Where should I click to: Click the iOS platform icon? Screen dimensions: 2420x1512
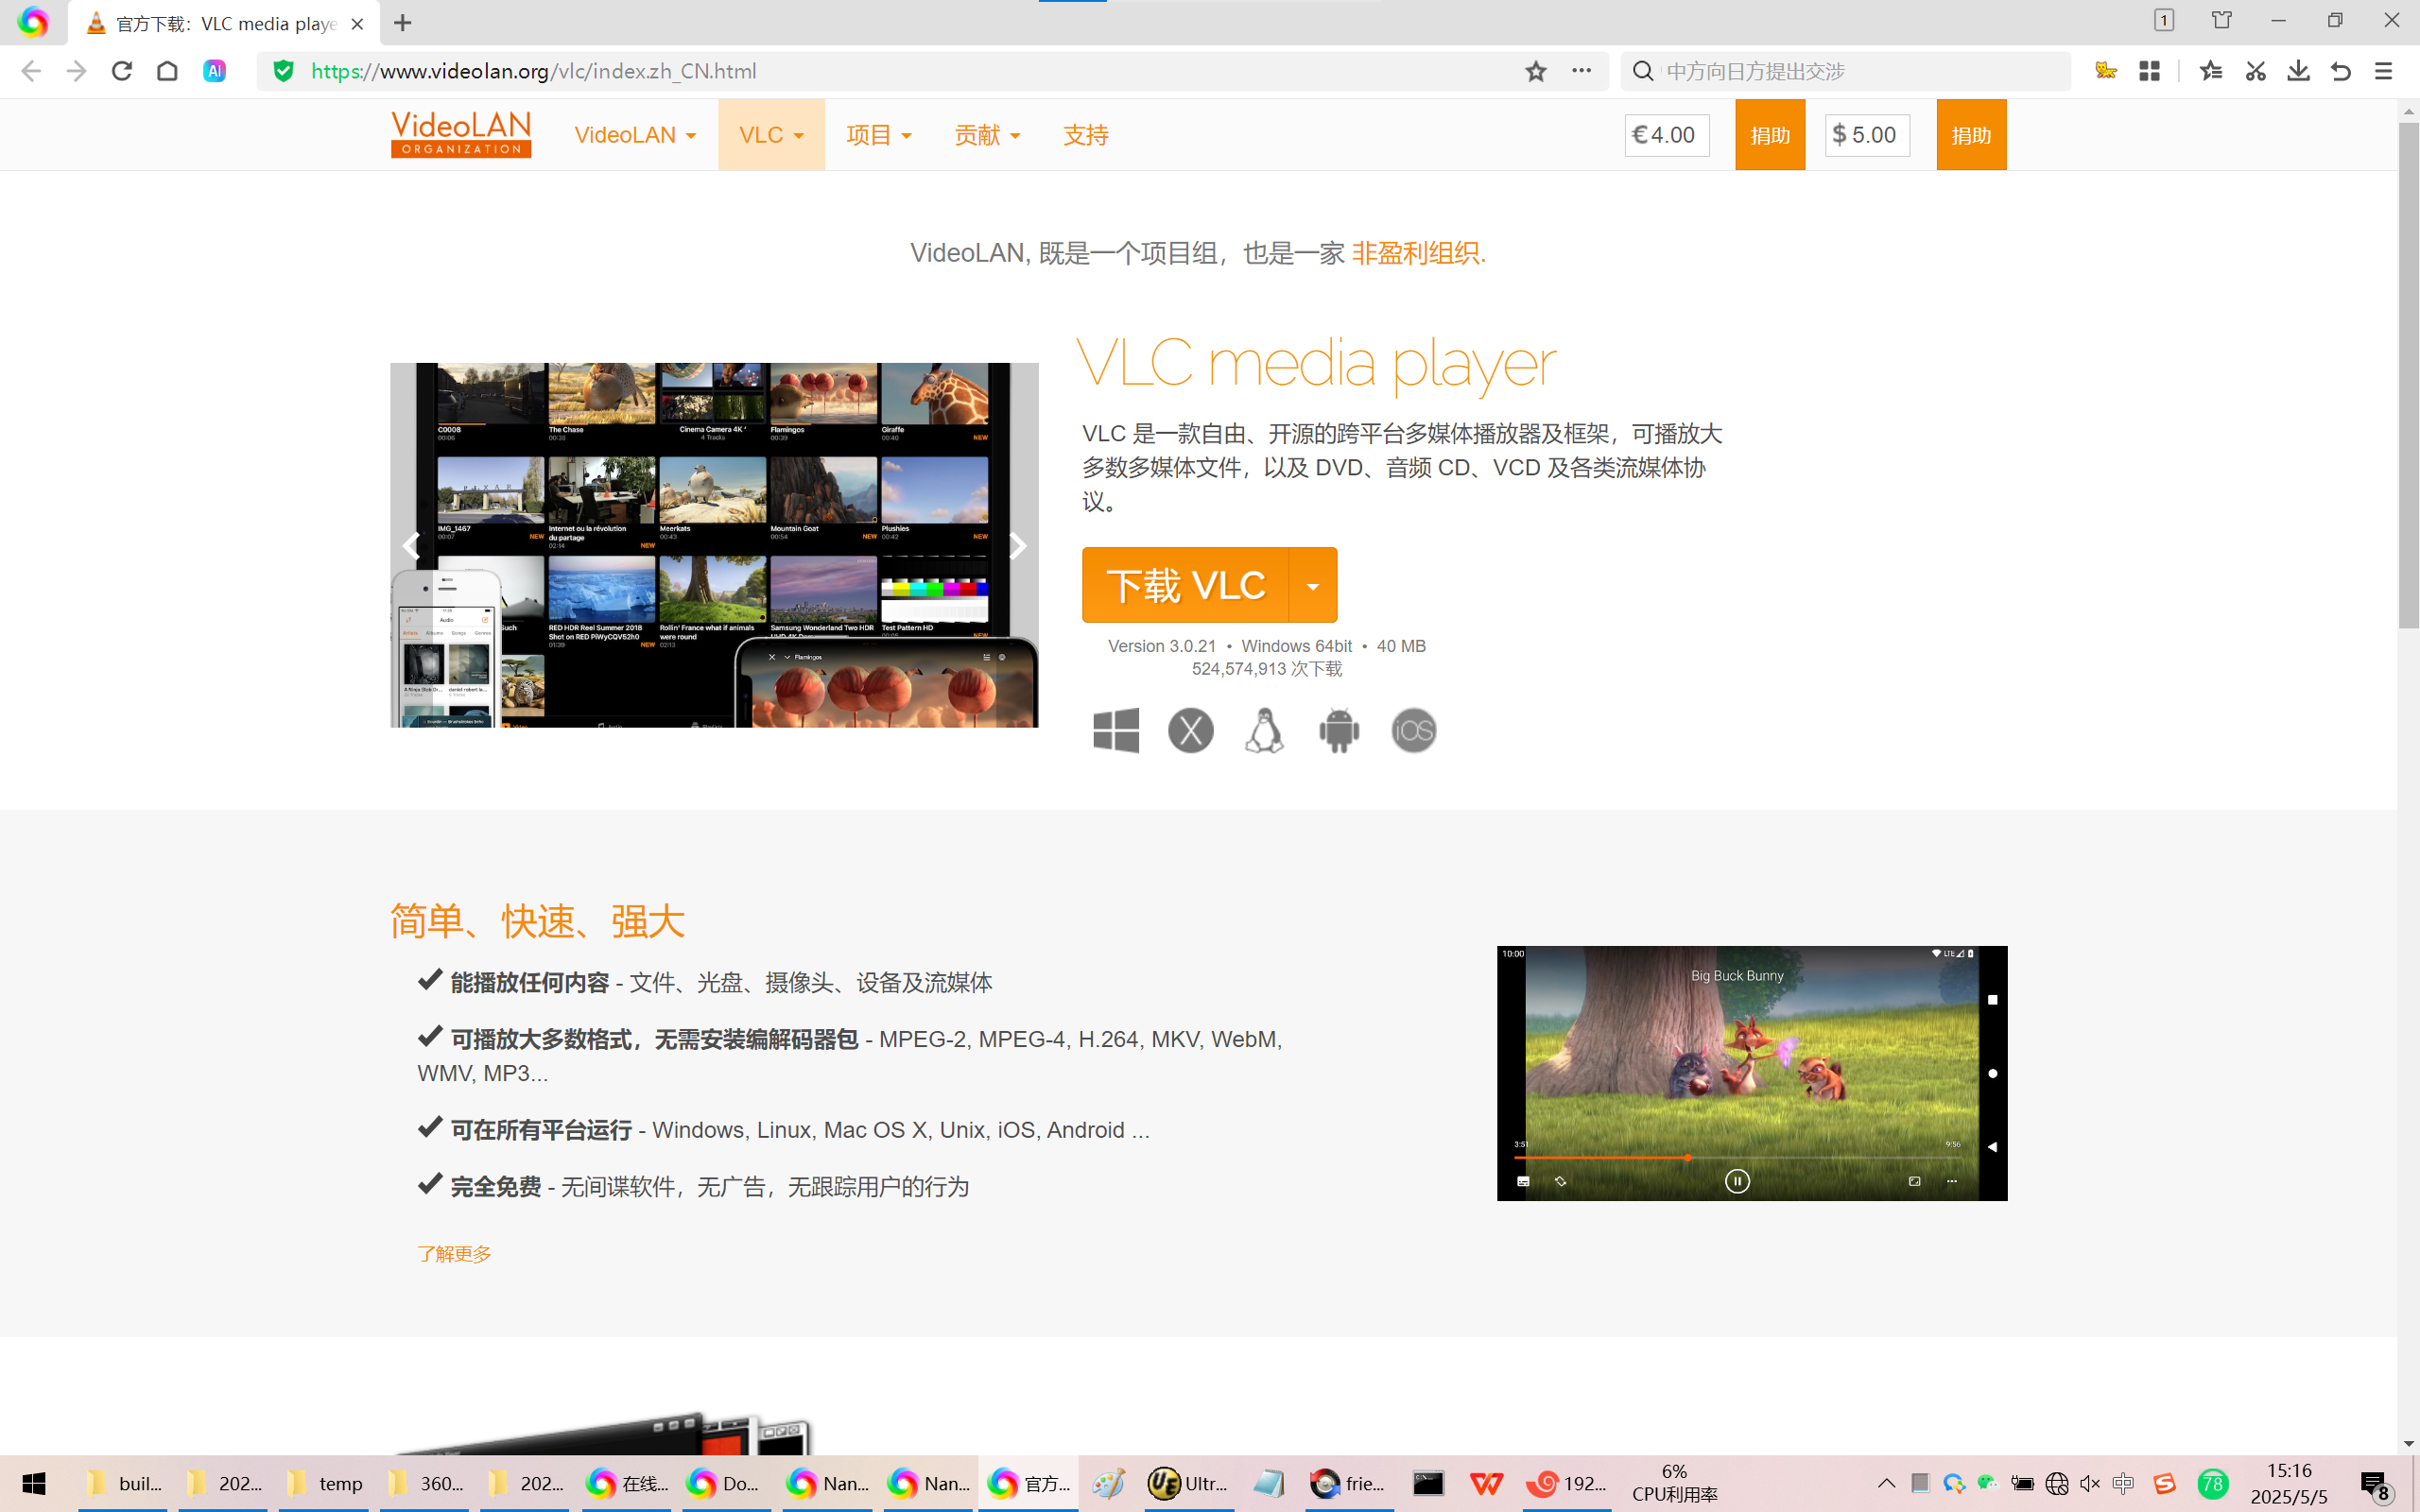1413,731
